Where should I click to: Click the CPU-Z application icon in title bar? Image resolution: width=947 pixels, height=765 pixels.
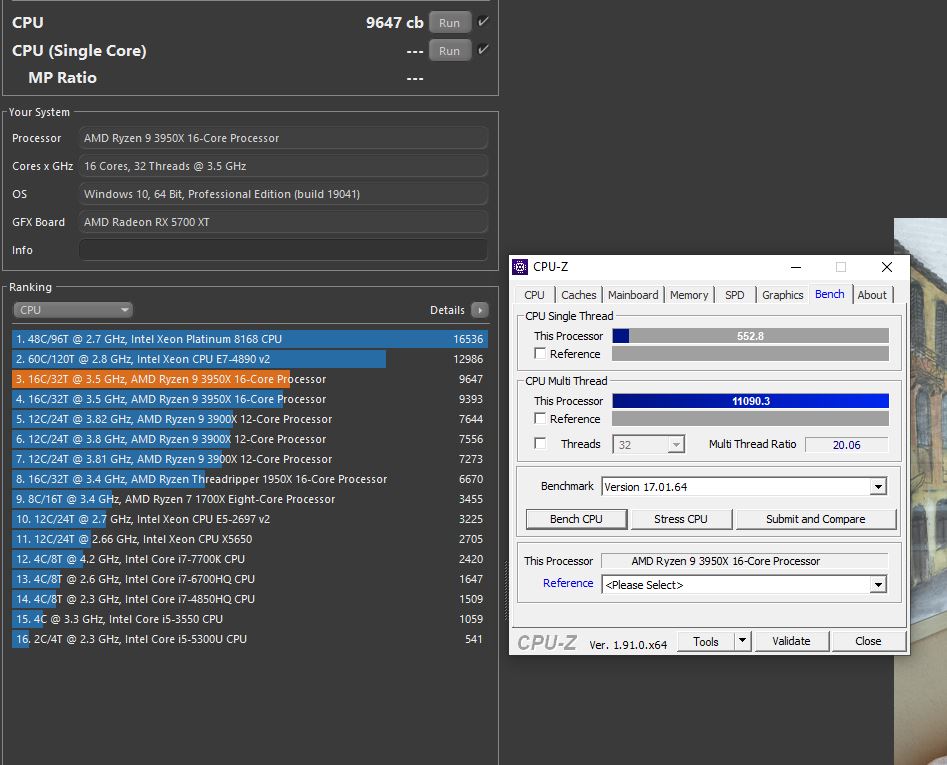point(520,267)
